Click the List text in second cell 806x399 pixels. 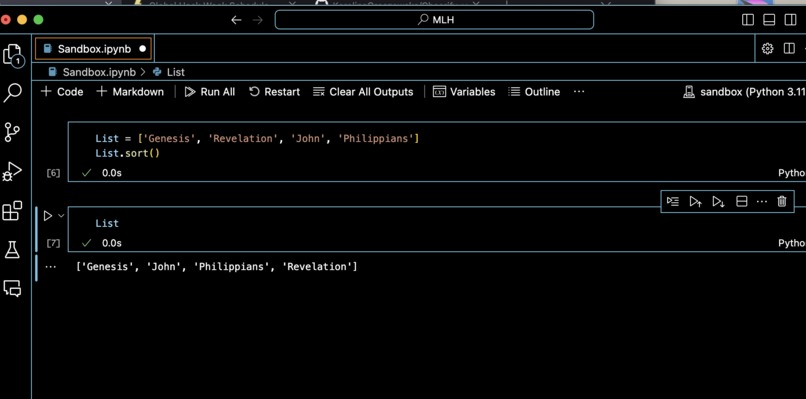107,223
